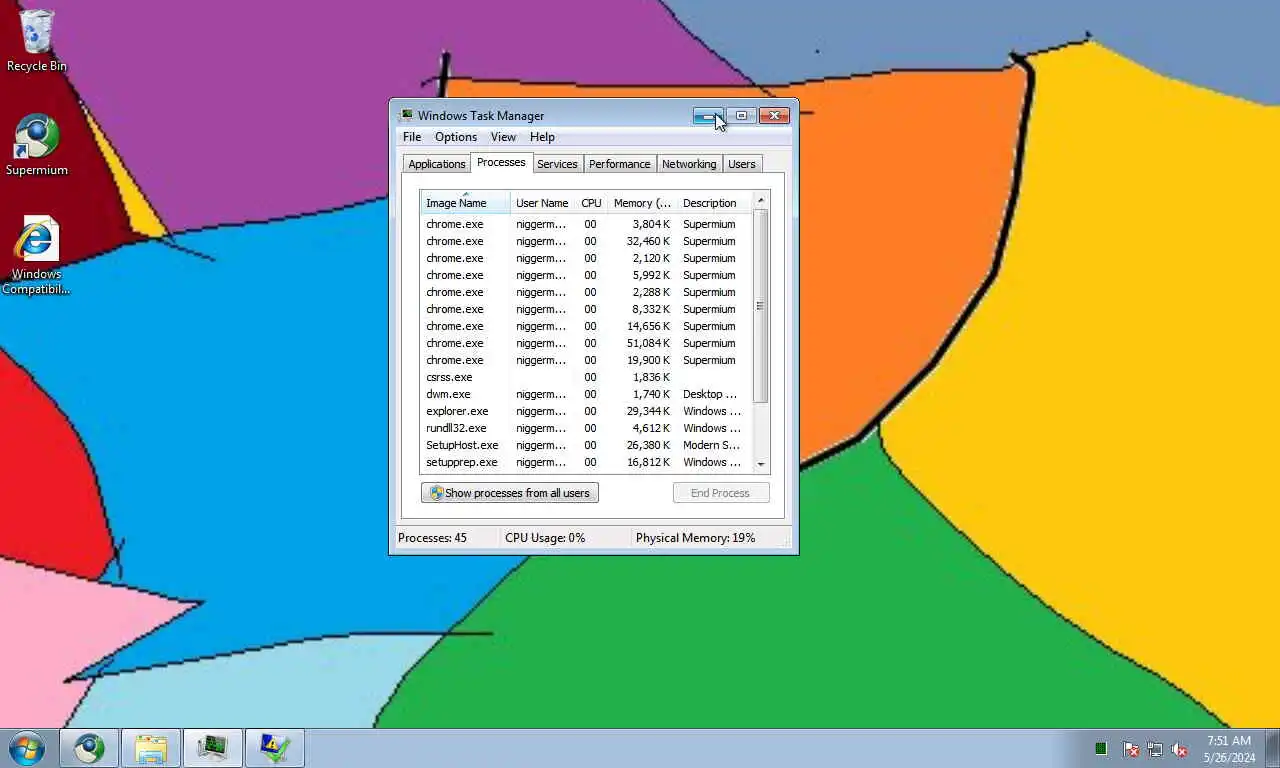
Task: Click the Task Manager title bar icon
Action: pyautogui.click(x=405, y=116)
